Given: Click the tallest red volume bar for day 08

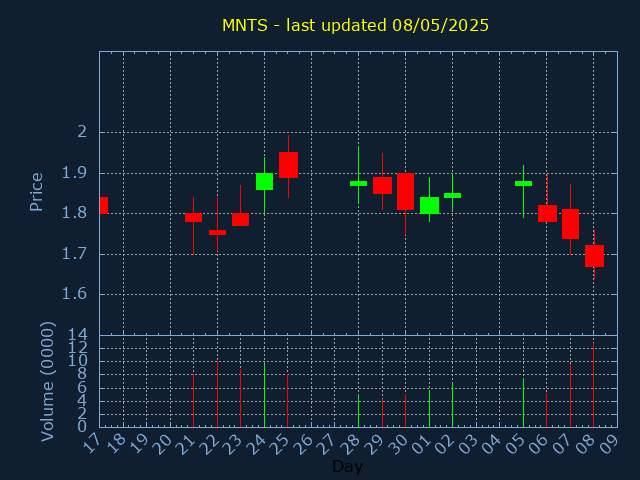Looking at the screenshot, I should pyautogui.click(x=593, y=385).
